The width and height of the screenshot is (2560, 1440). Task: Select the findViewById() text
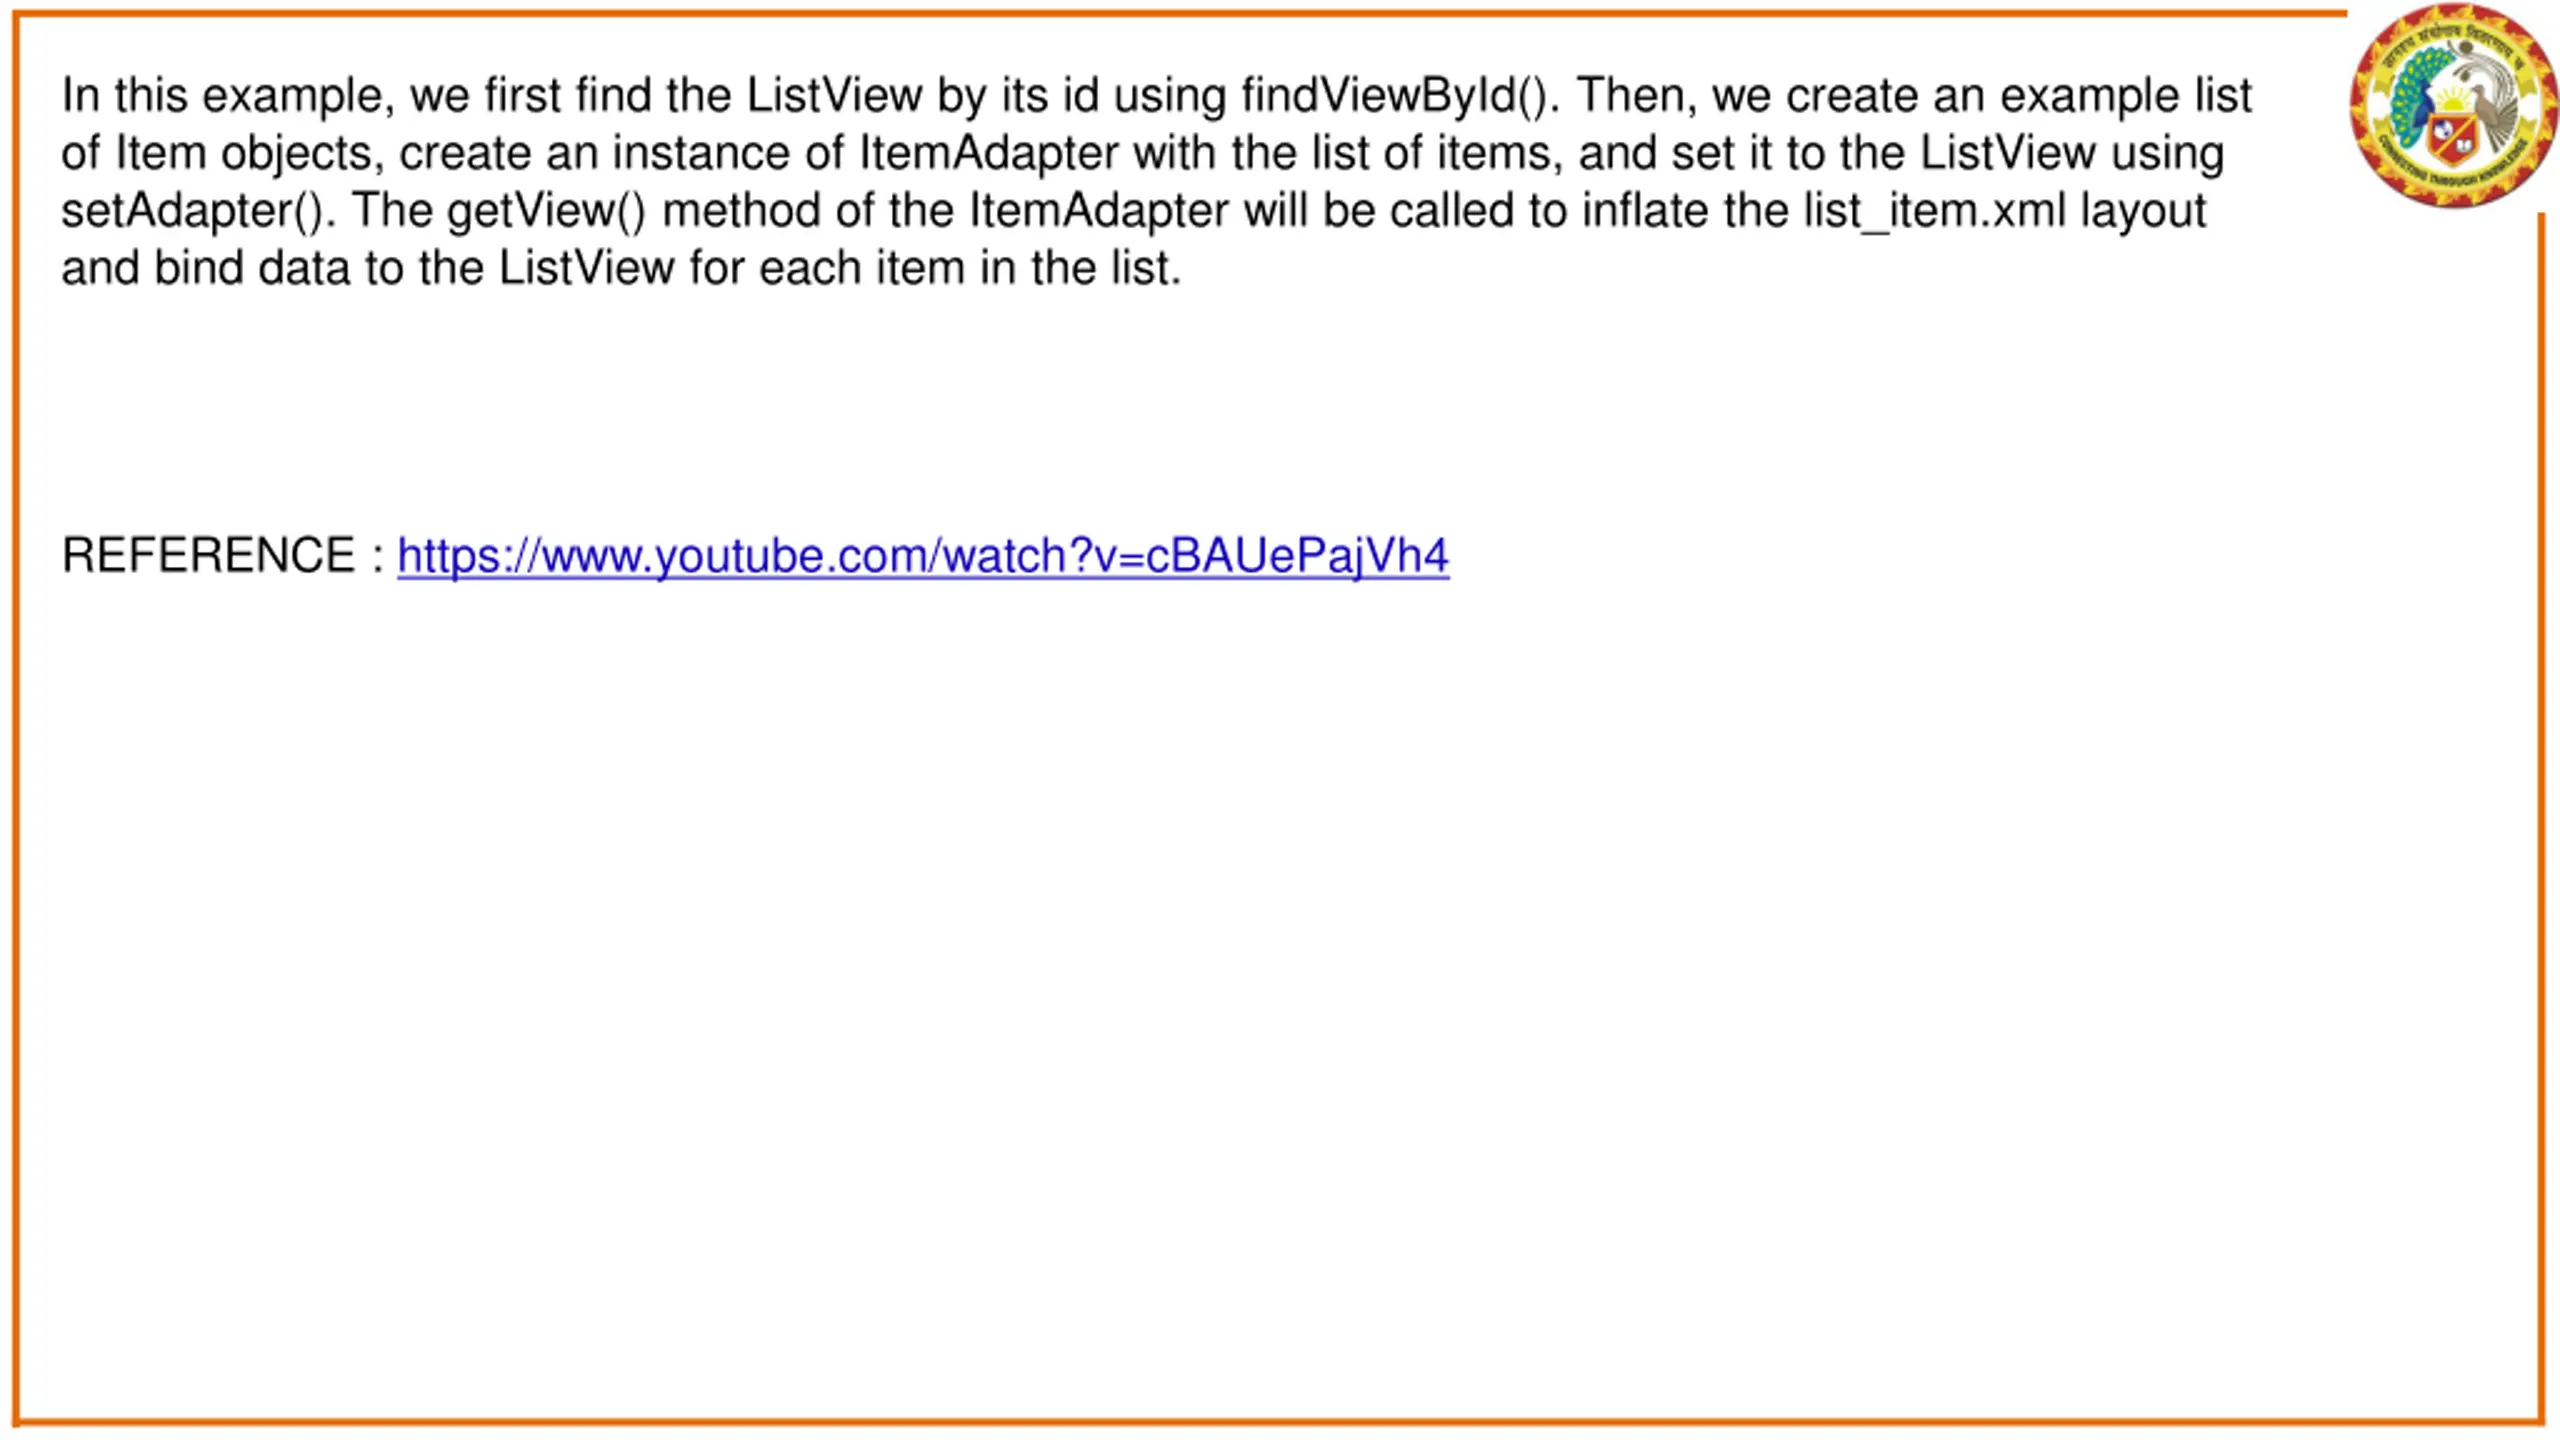[1396, 96]
